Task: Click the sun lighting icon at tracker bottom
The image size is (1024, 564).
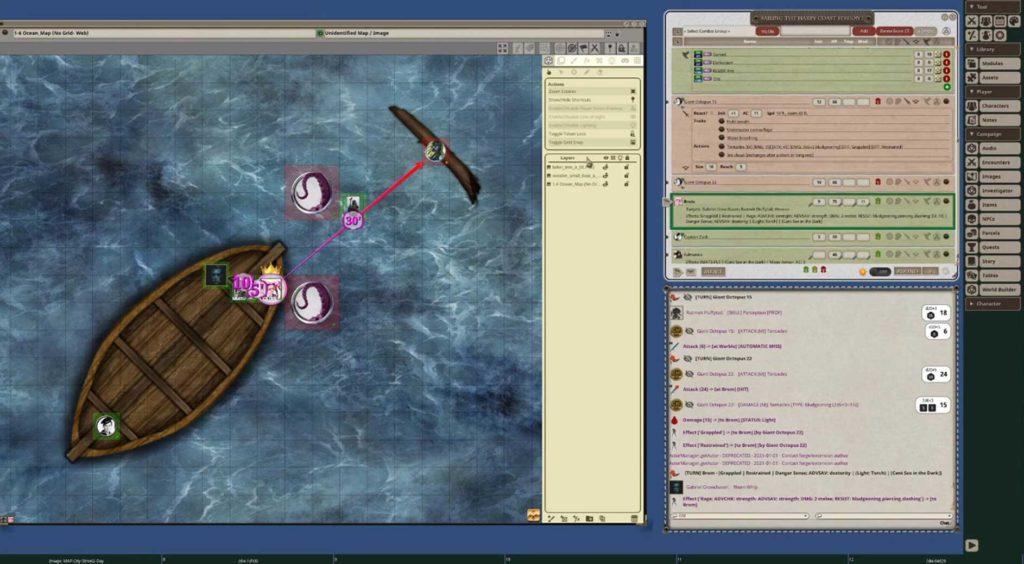Action: click(x=863, y=271)
